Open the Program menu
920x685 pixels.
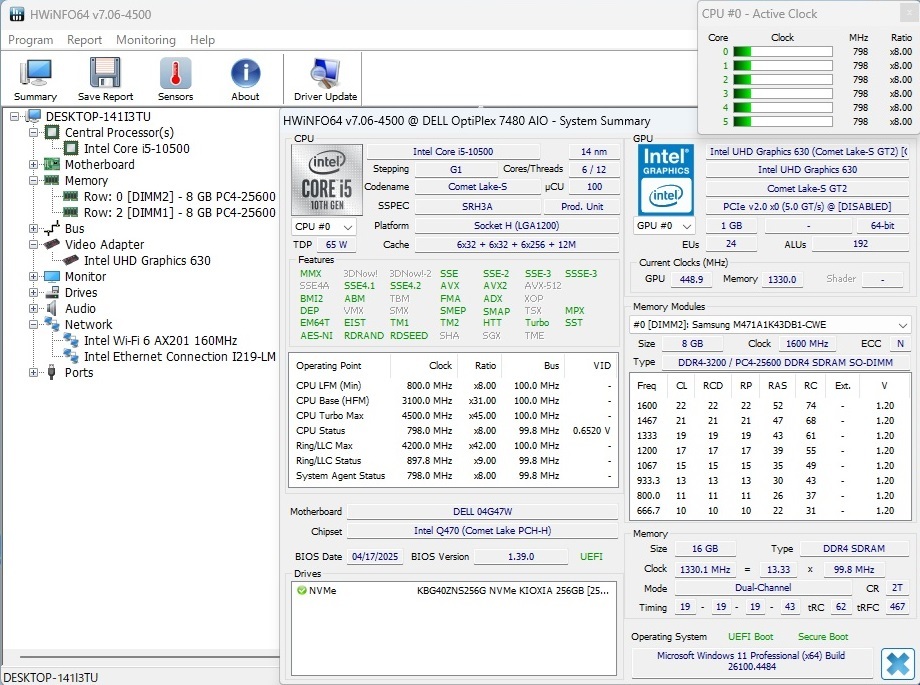31,40
